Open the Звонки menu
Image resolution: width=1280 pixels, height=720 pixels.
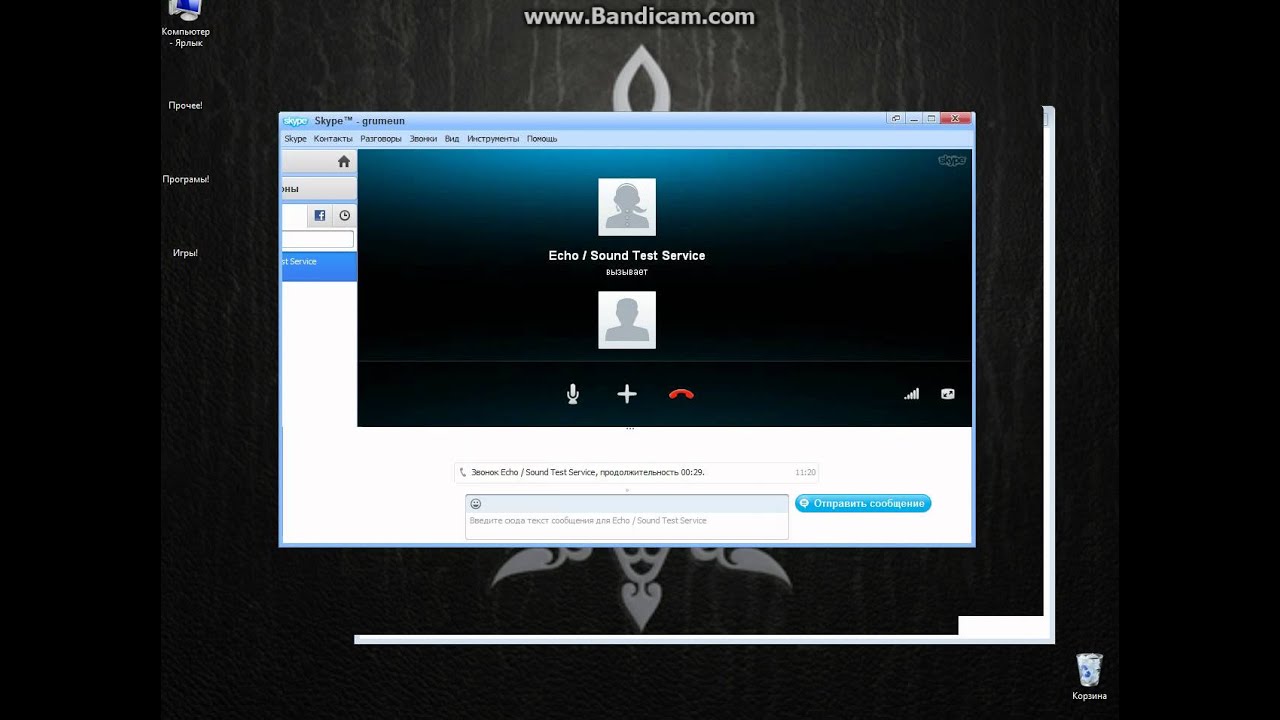pos(423,139)
